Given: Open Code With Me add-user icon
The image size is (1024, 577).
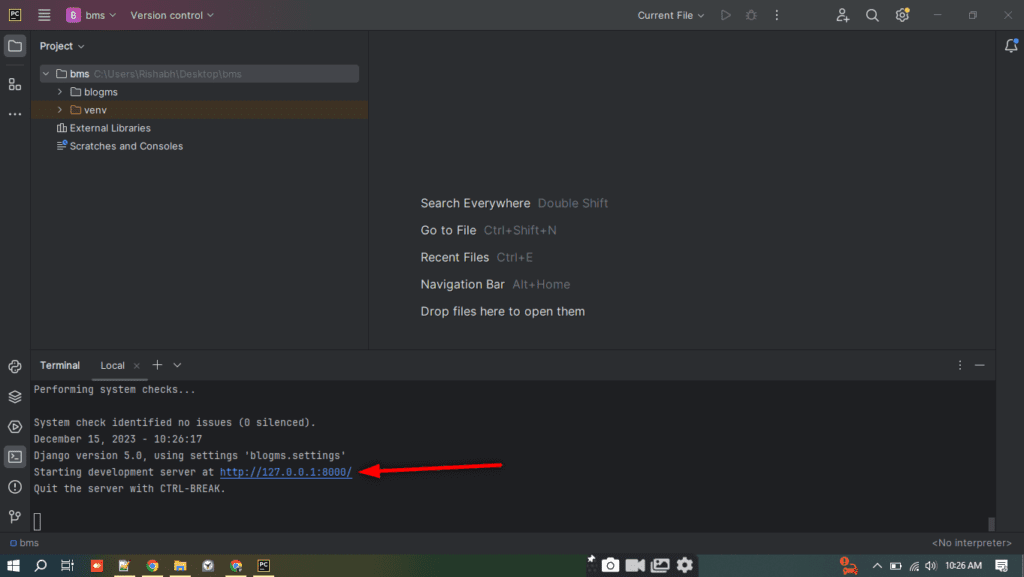Looking at the screenshot, I should [842, 15].
